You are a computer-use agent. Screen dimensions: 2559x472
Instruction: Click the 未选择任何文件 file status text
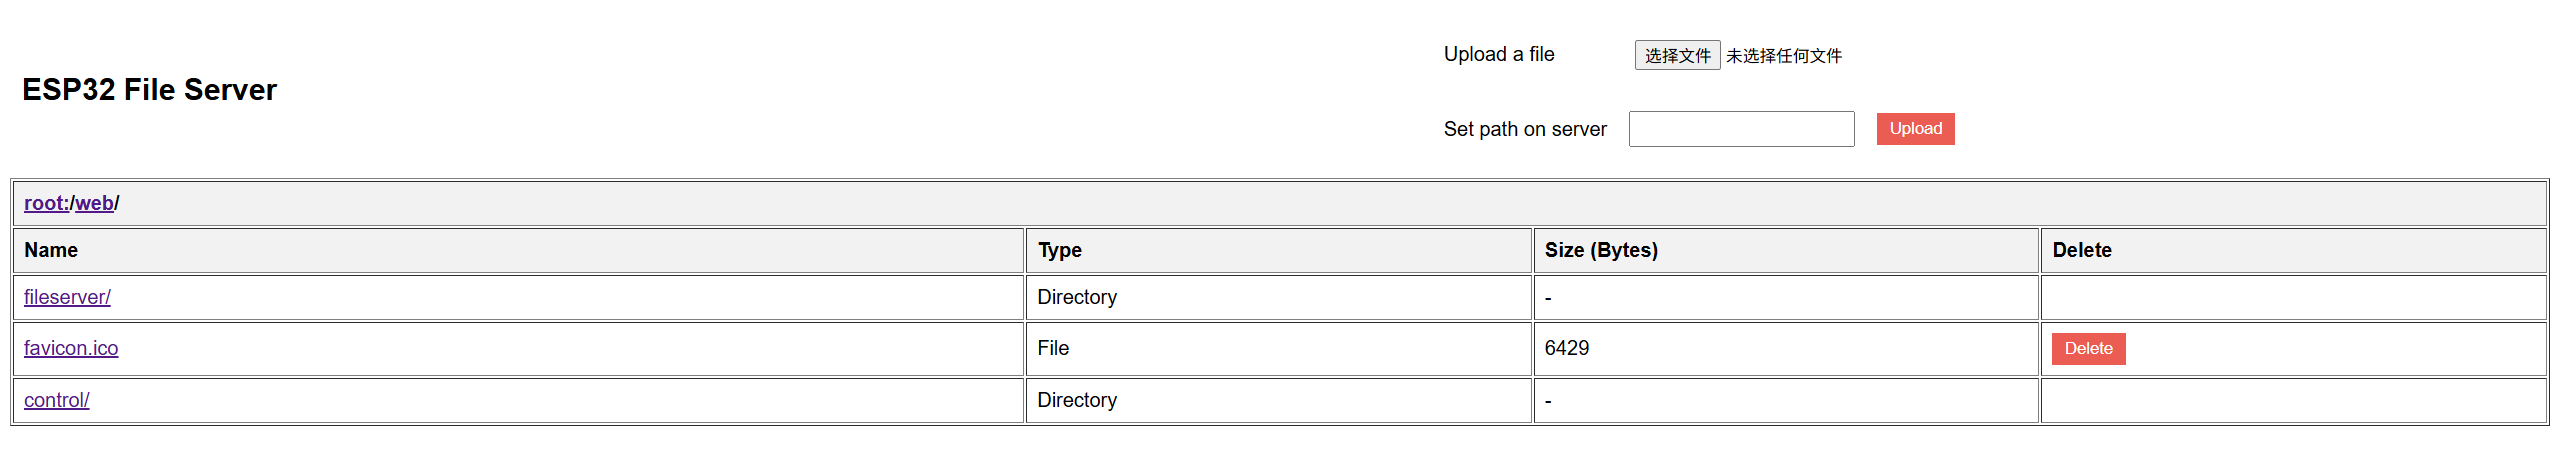point(1783,56)
